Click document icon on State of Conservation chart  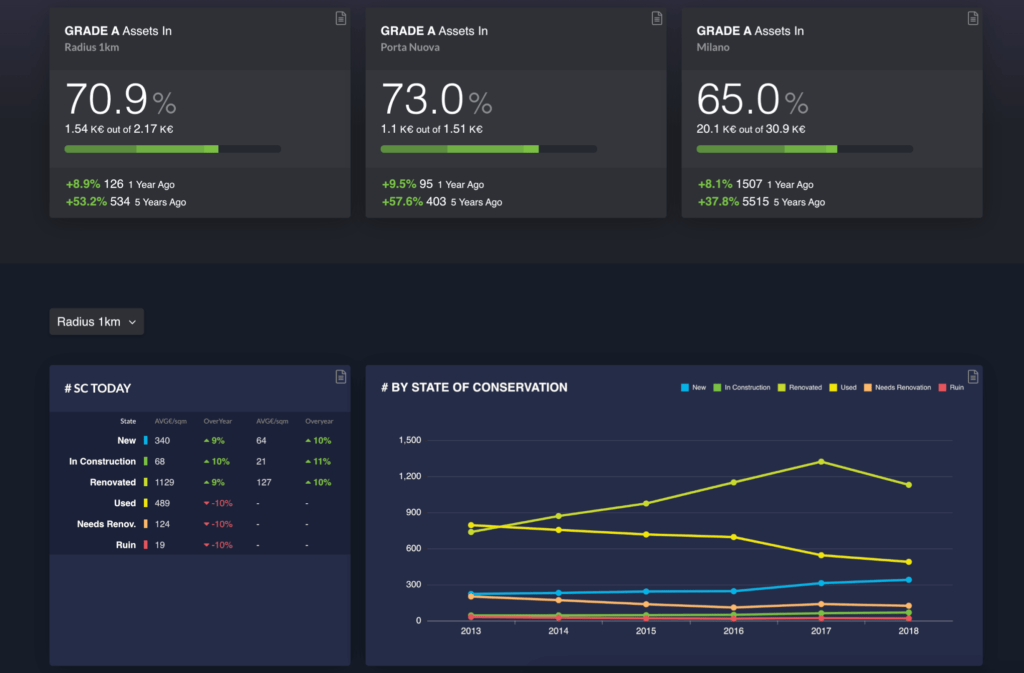(973, 376)
